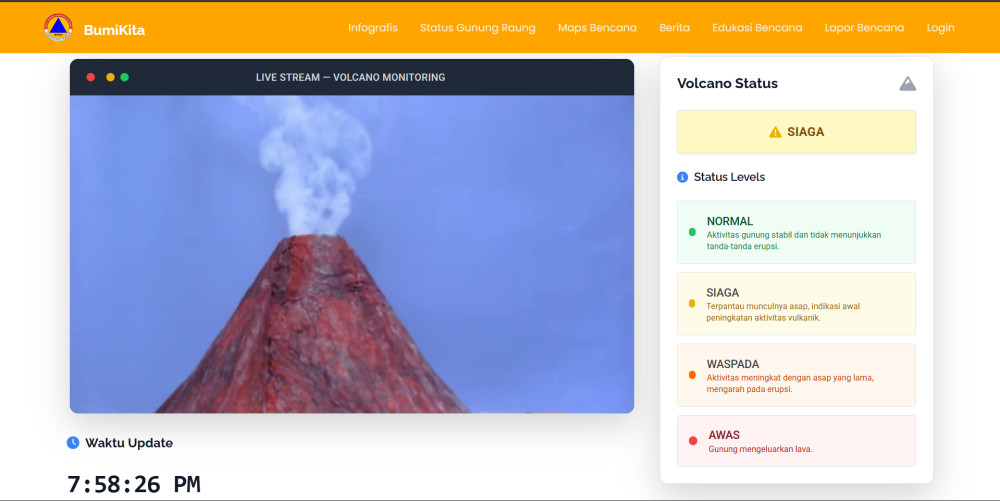Open the Infografis menu item
The height and width of the screenshot is (501, 1000).
coord(373,28)
